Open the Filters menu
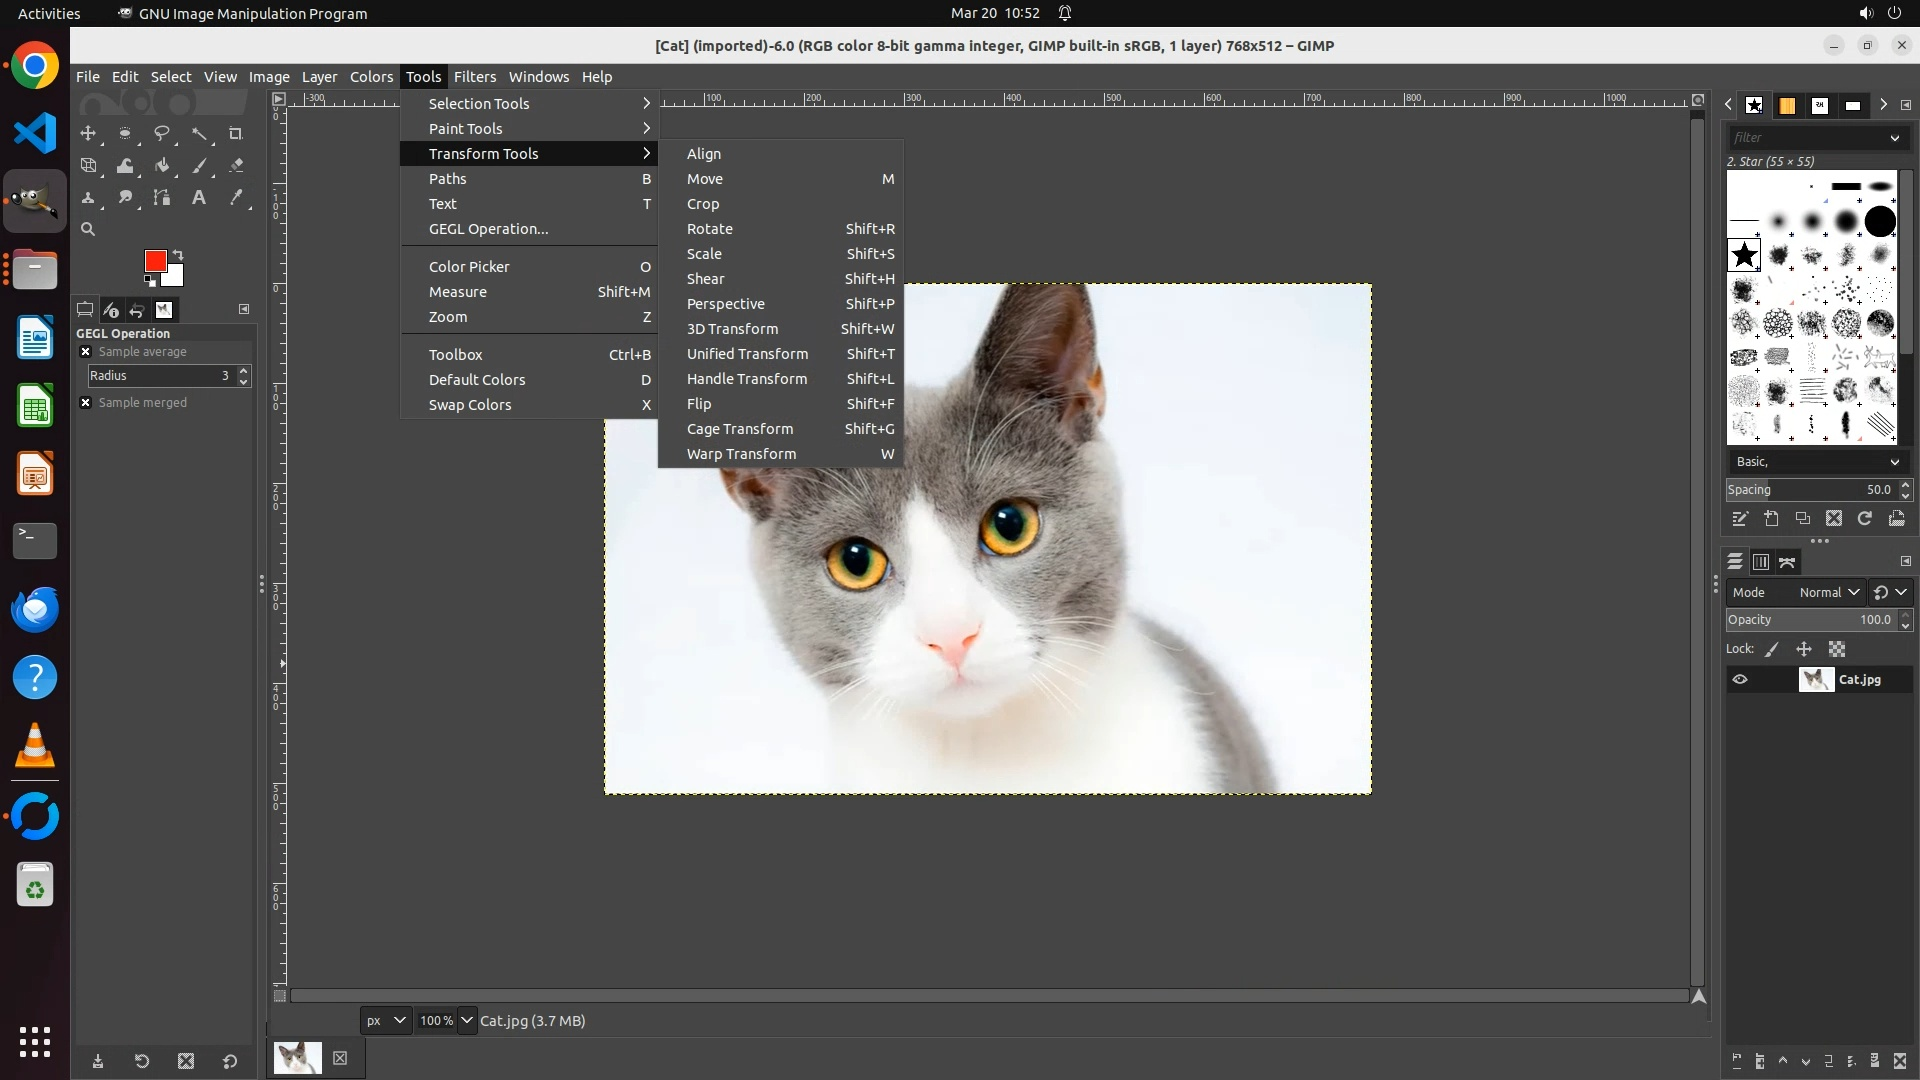 pyautogui.click(x=474, y=77)
